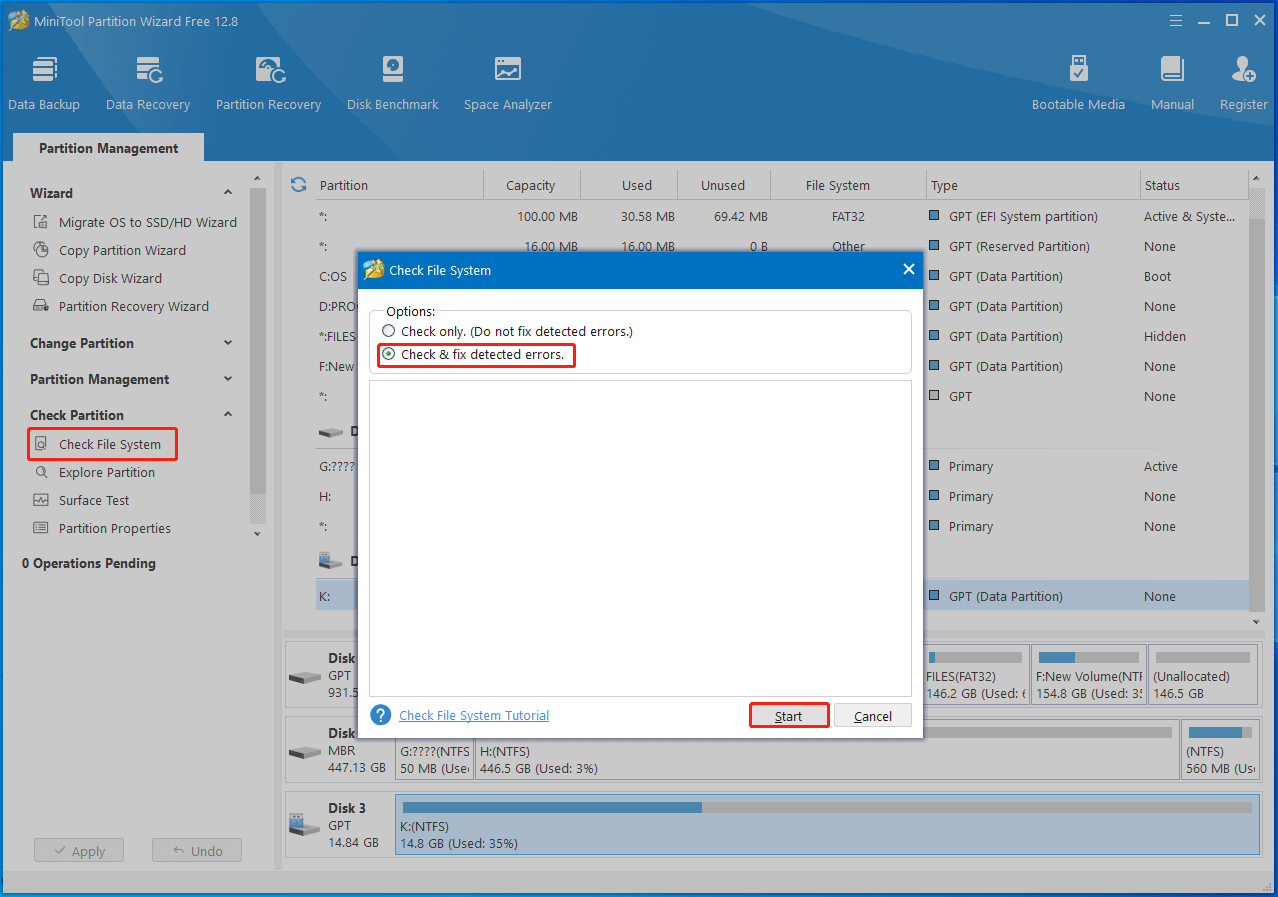Create Bootable Media
The height and width of the screenshot is (897, 1278).
coord(1078,83)
